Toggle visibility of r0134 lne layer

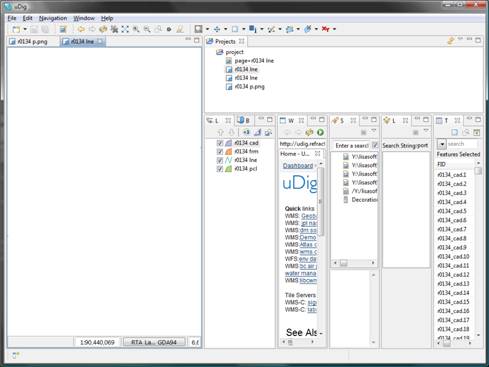pos(220,160)
